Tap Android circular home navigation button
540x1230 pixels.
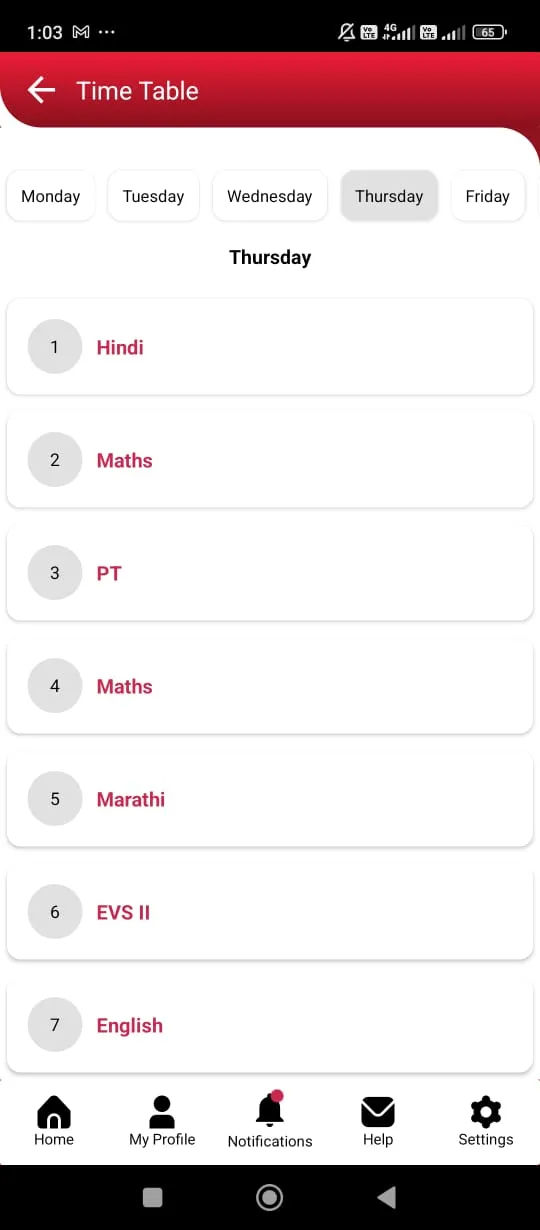[269, 1197]
